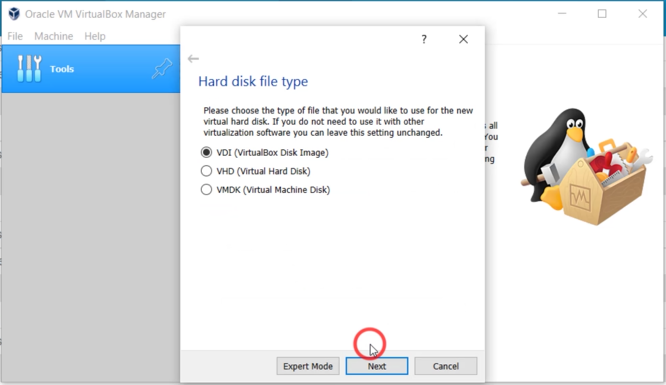Switch to Expert Mode
666x385 pixels.
pos(308,366)
